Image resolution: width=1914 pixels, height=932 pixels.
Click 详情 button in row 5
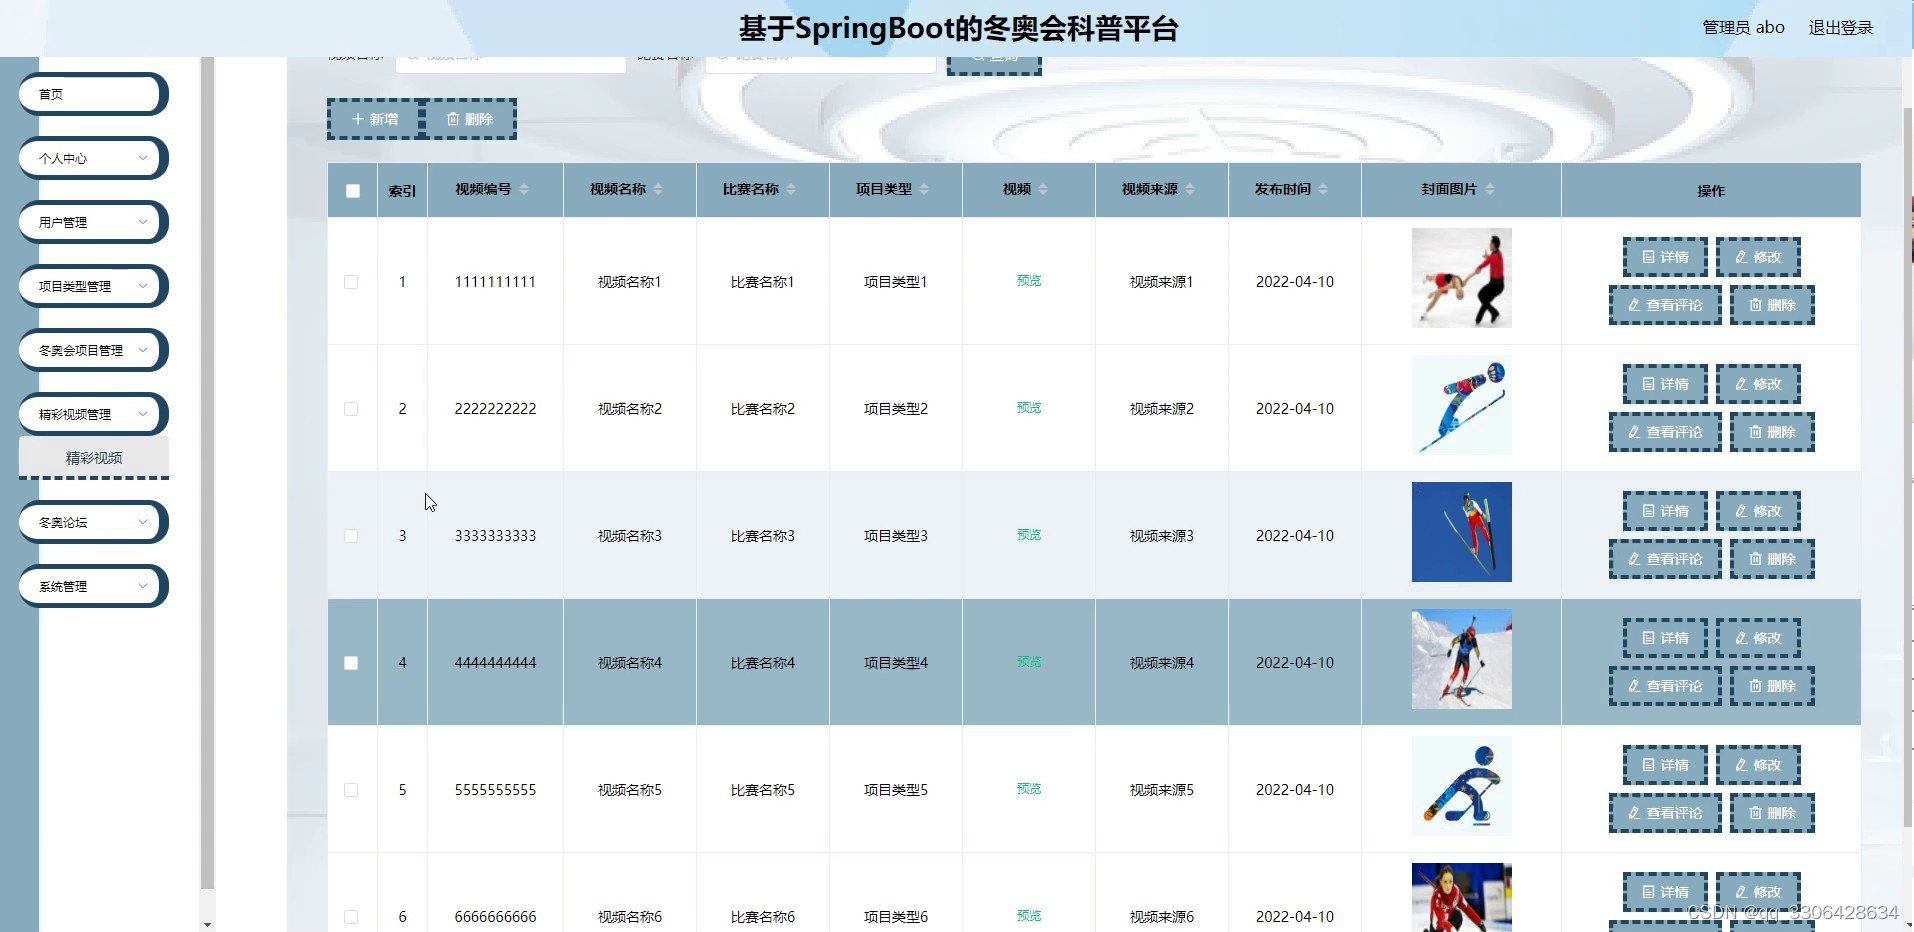(x=1665, y=765)
